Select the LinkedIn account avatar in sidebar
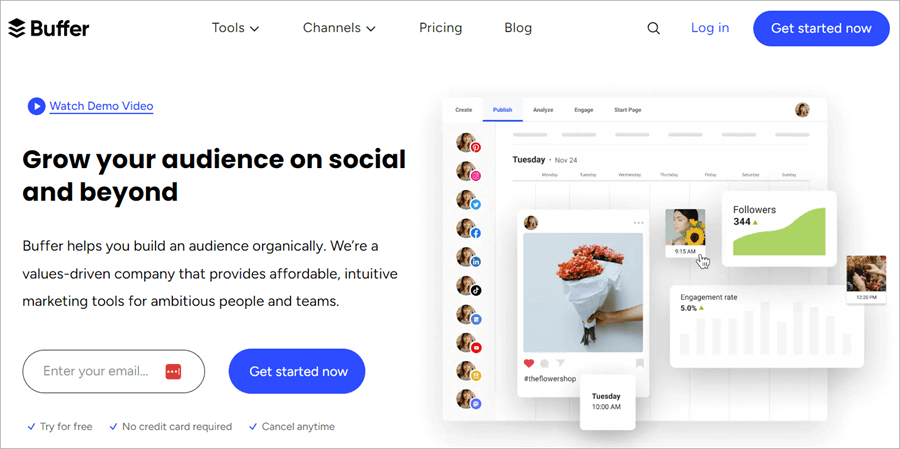900x449 pixels. [468, 257]
